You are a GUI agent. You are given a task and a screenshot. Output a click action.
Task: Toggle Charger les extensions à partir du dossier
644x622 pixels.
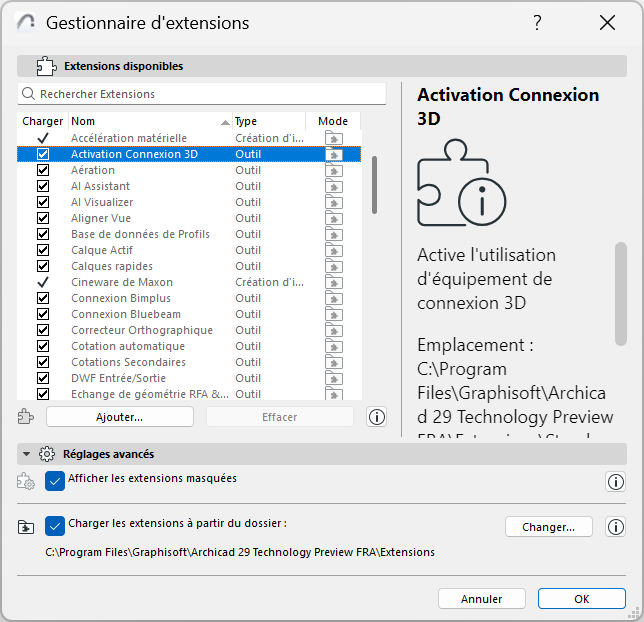pyautogui.click(x=56, y=525)
